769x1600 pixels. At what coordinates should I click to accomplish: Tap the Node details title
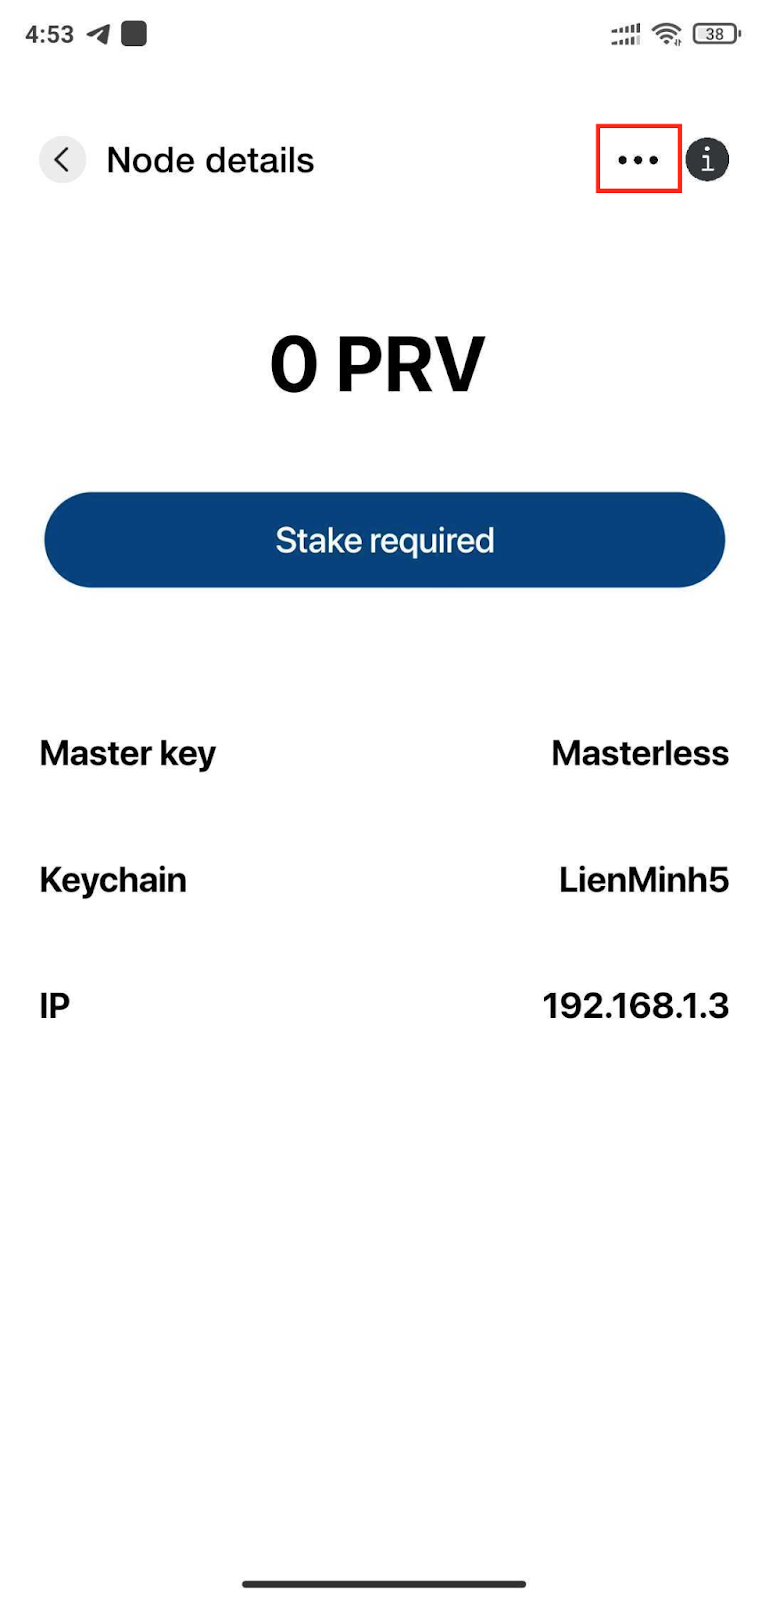tap(210, 160)
